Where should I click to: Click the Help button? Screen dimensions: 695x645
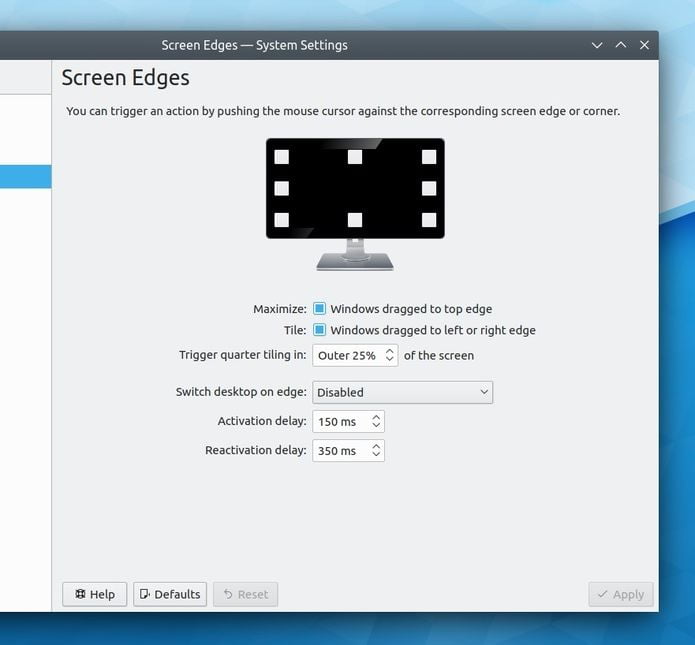(94, 594)
